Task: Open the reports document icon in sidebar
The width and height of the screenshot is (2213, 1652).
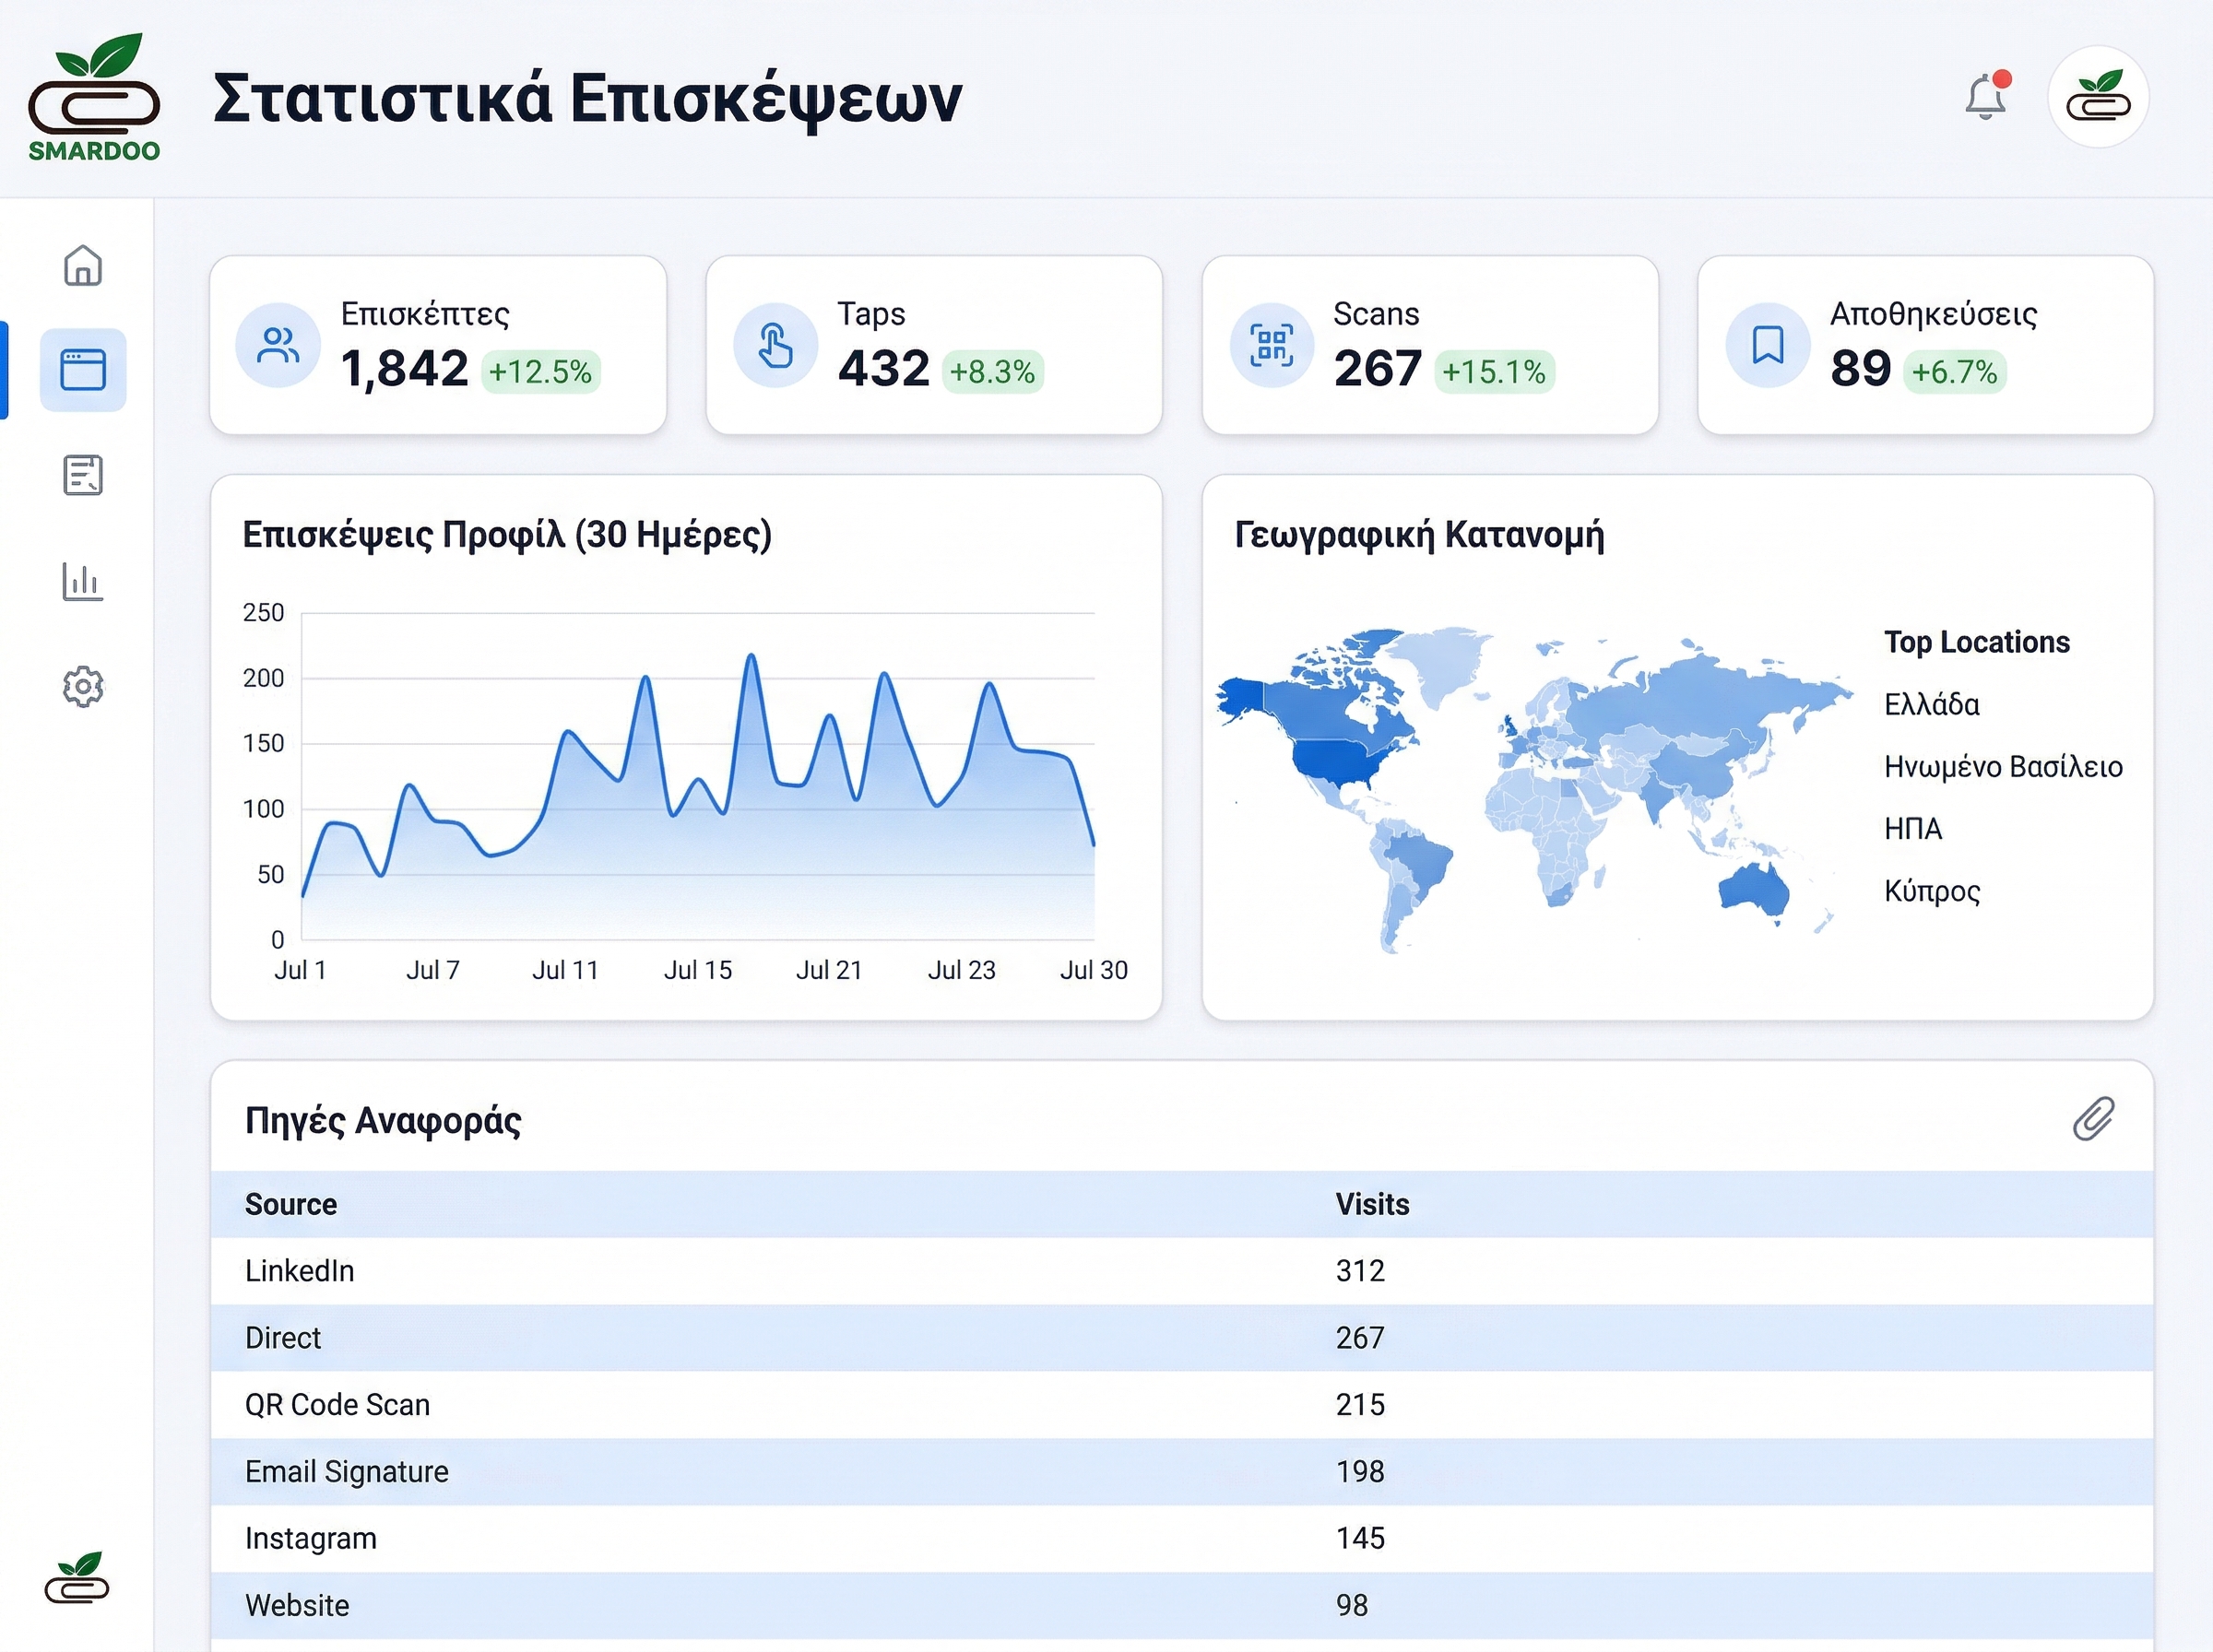Action: pyautogui.click(x=83, y=476)
